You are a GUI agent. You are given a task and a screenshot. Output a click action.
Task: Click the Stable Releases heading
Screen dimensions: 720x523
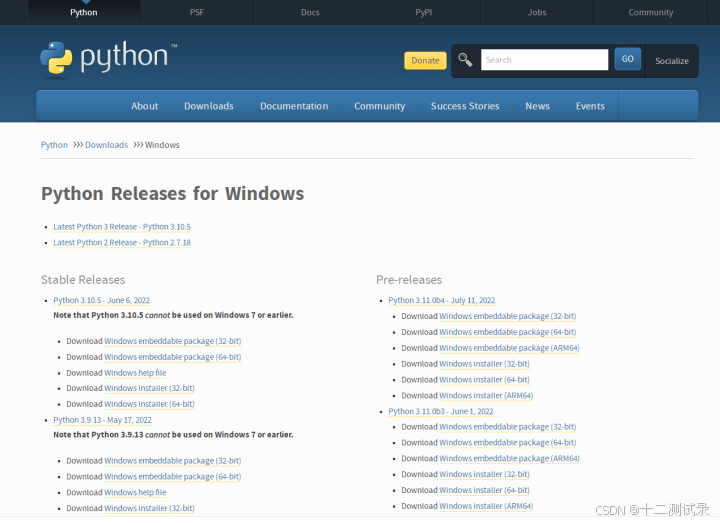(x=83, y=280)
